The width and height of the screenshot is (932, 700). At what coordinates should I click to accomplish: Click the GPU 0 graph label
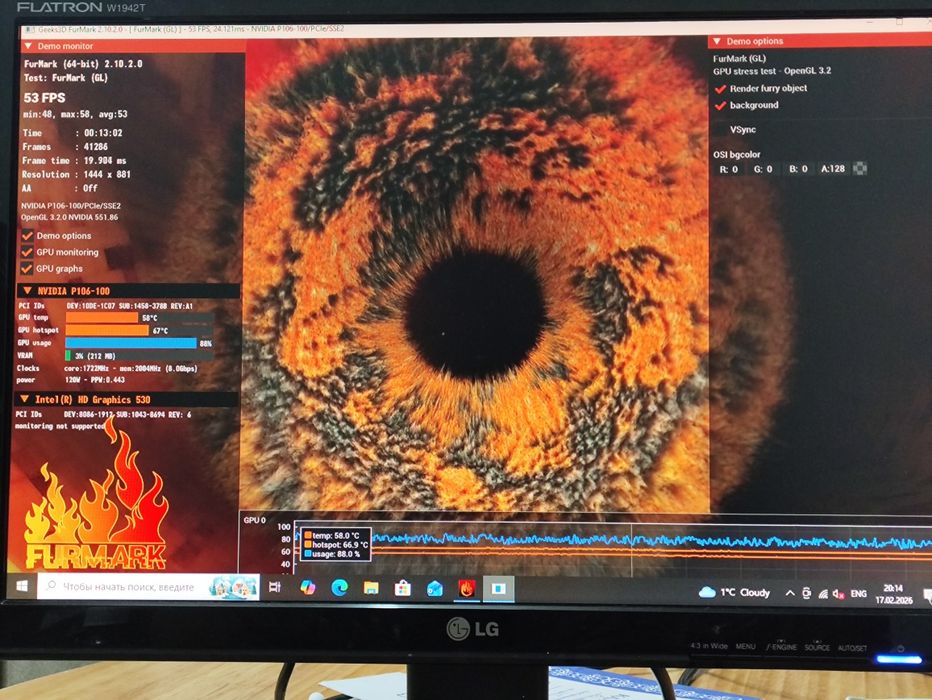coord(254,520)
